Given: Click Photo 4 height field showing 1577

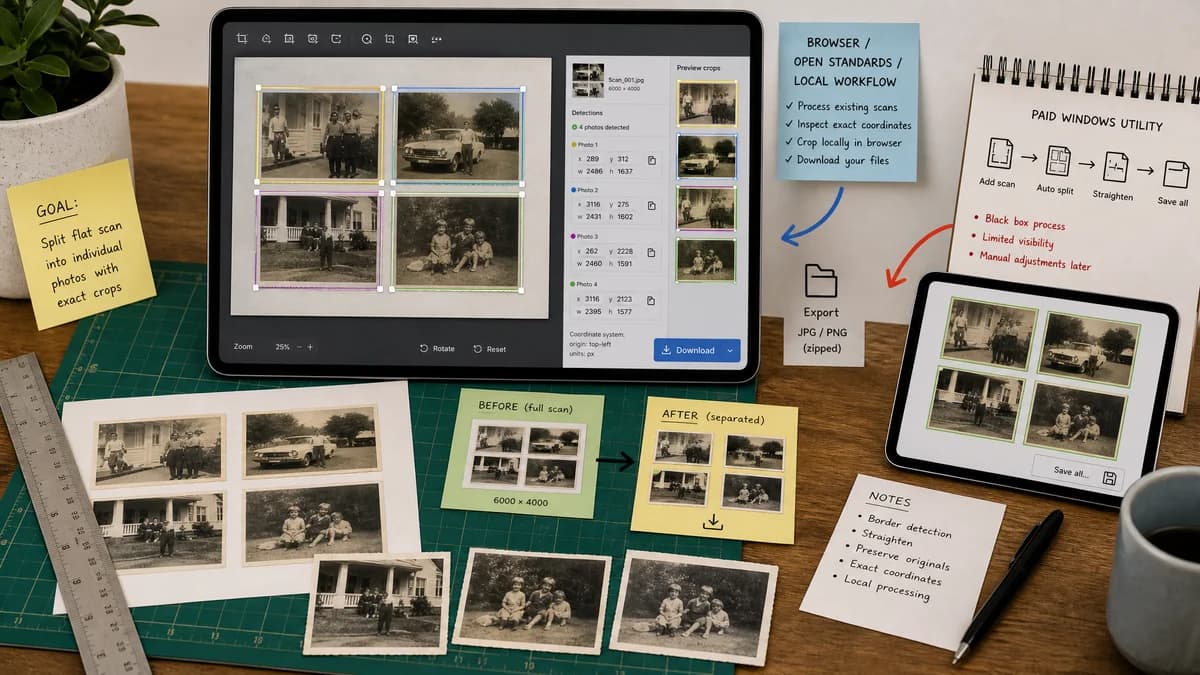Looking at the screenshot, I should pos(622,311).
